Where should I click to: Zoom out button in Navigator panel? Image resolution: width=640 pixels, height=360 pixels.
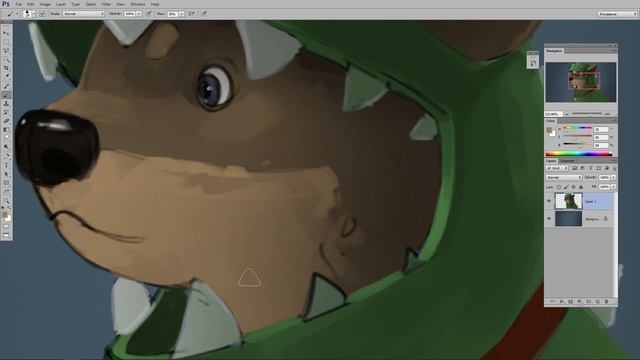[x=567, y=114]
